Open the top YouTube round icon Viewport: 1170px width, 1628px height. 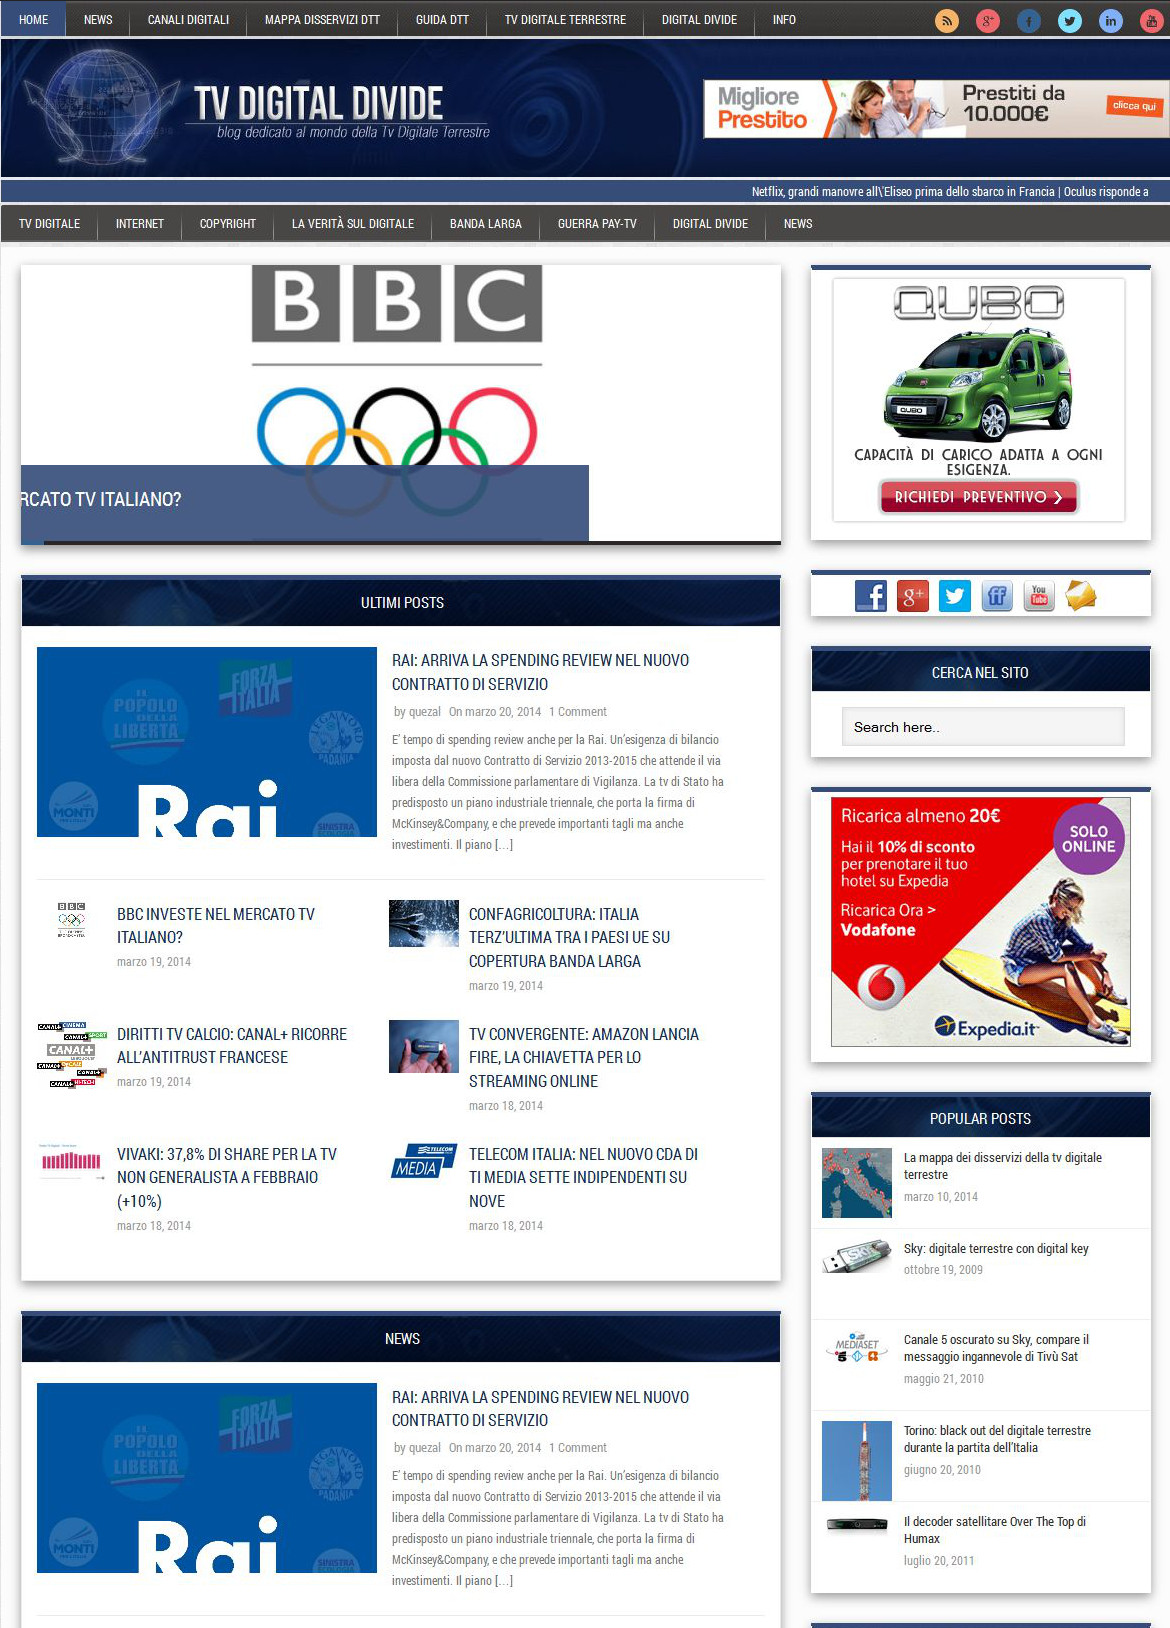point(1152,21)
